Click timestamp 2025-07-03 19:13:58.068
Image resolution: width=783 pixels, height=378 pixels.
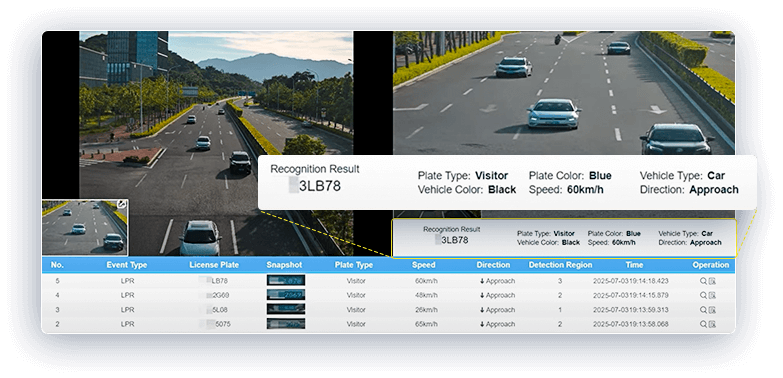pyautogui.click(x=631, y=325)
